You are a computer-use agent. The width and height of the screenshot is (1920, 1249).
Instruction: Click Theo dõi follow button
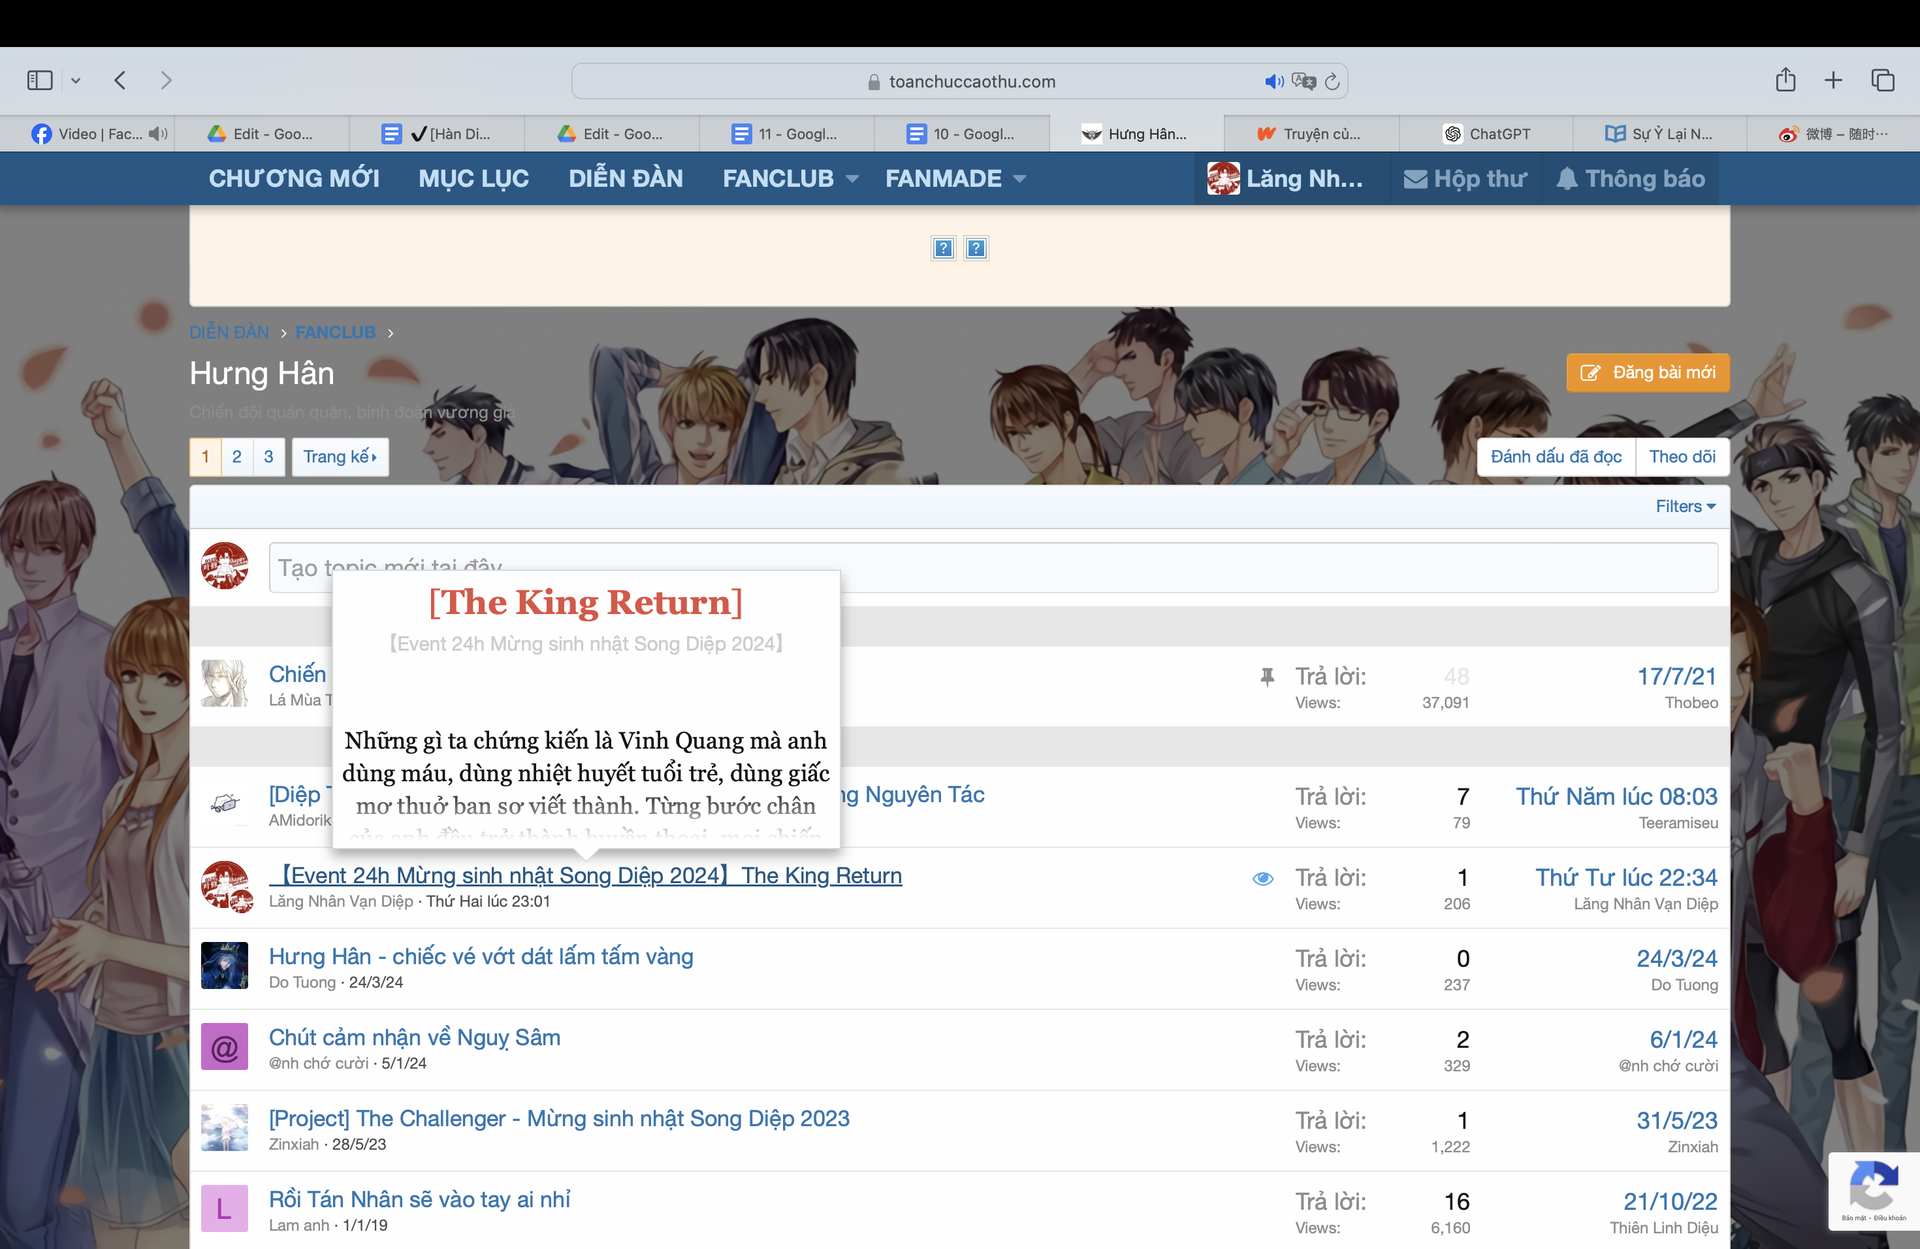[1682, 457]
